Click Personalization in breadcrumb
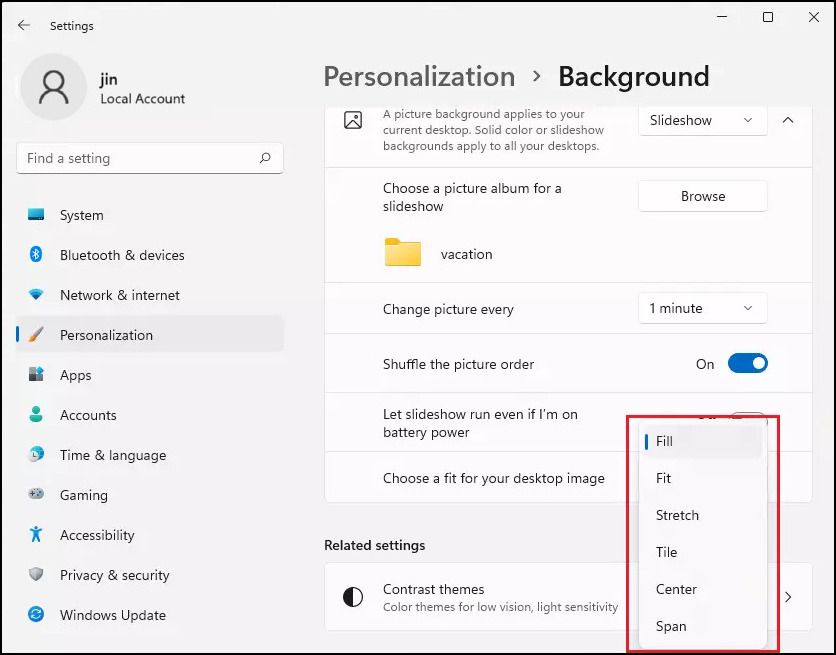The height and width of the screenshot is (655, 836). tap(419, 77)
